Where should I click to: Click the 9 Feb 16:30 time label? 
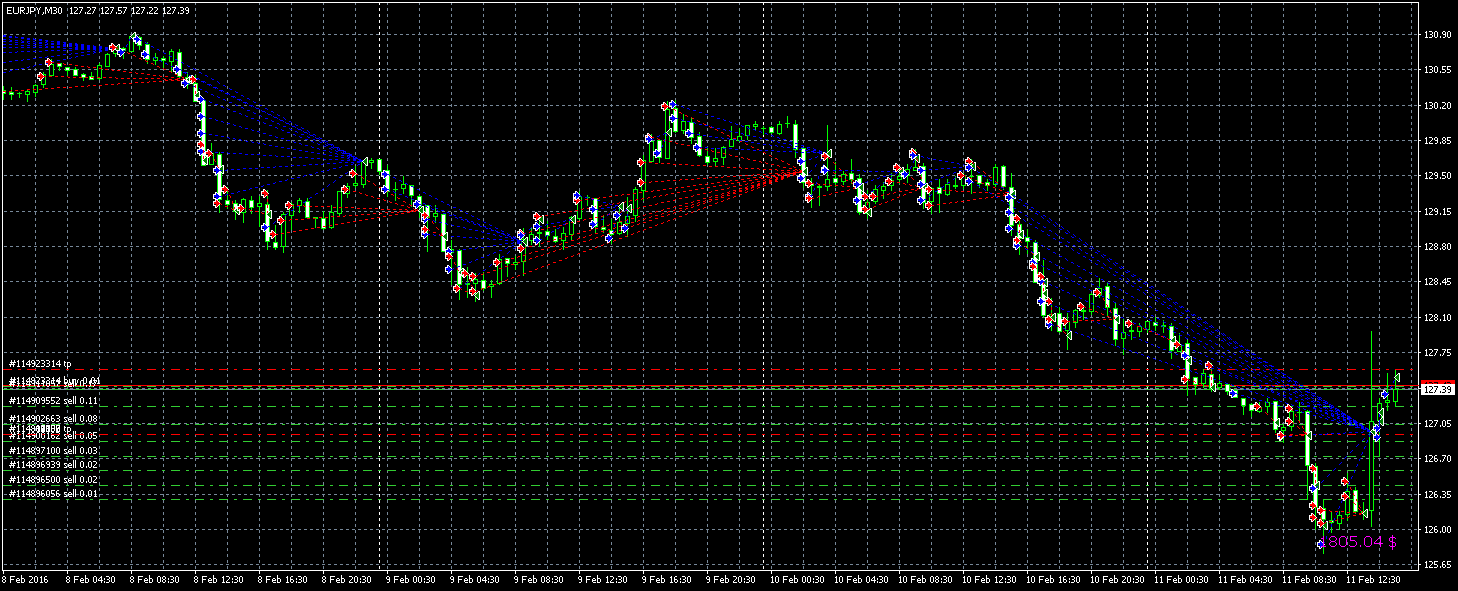669,579
